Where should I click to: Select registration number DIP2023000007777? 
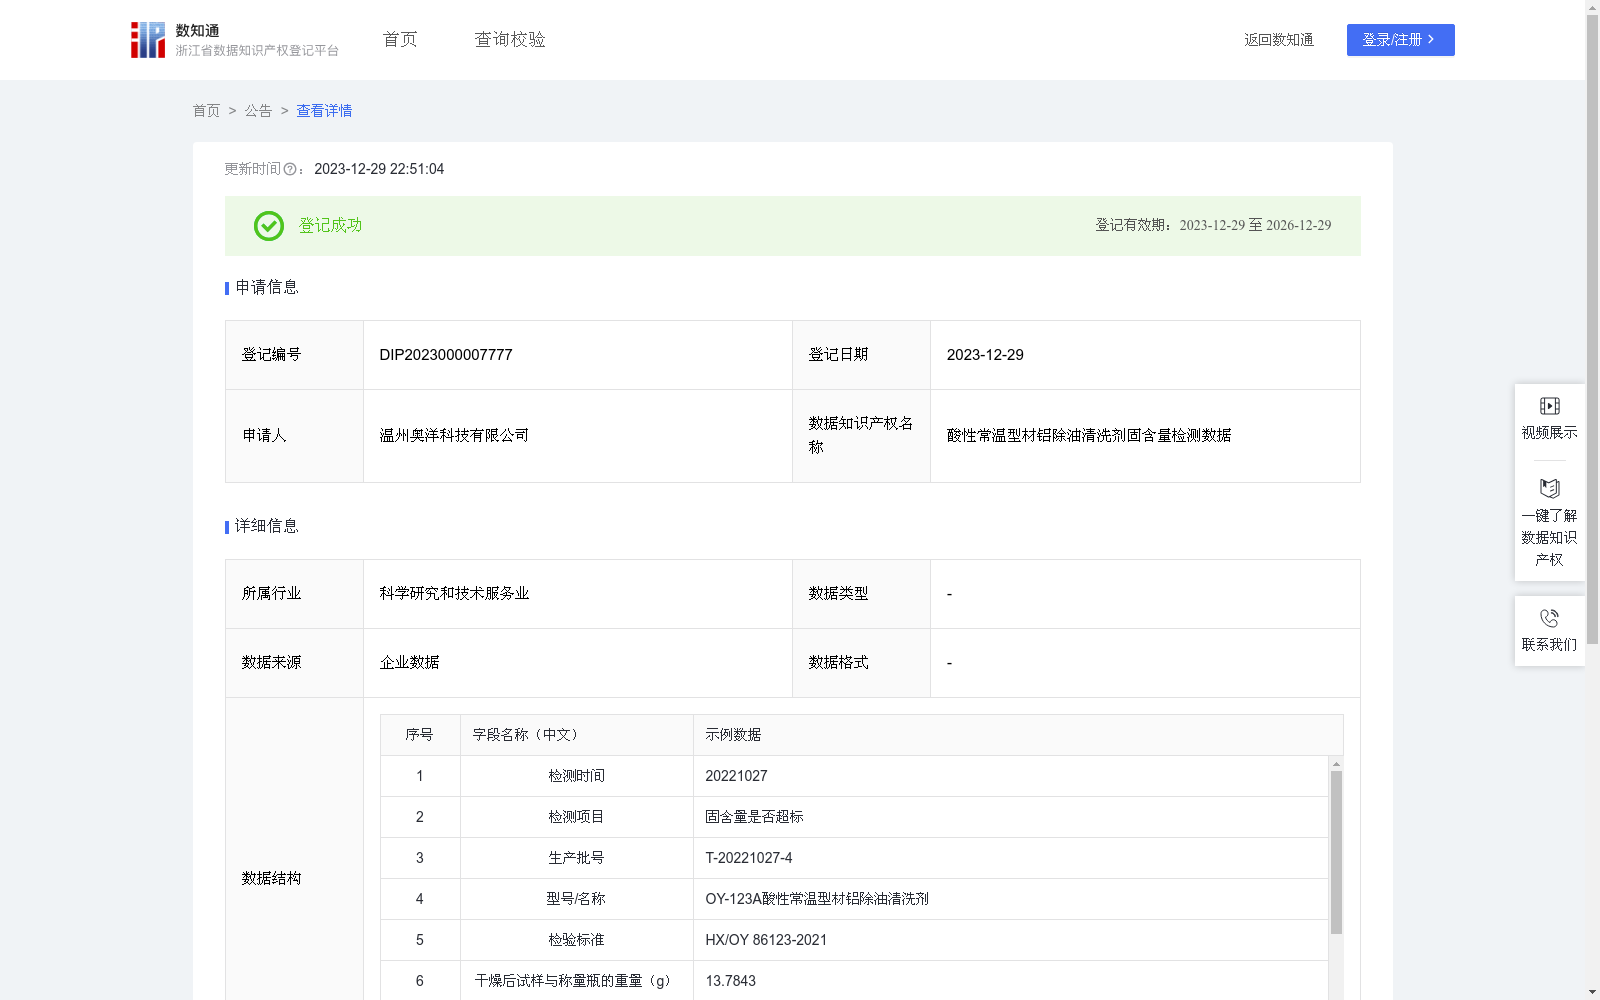[x=446, y=355]
